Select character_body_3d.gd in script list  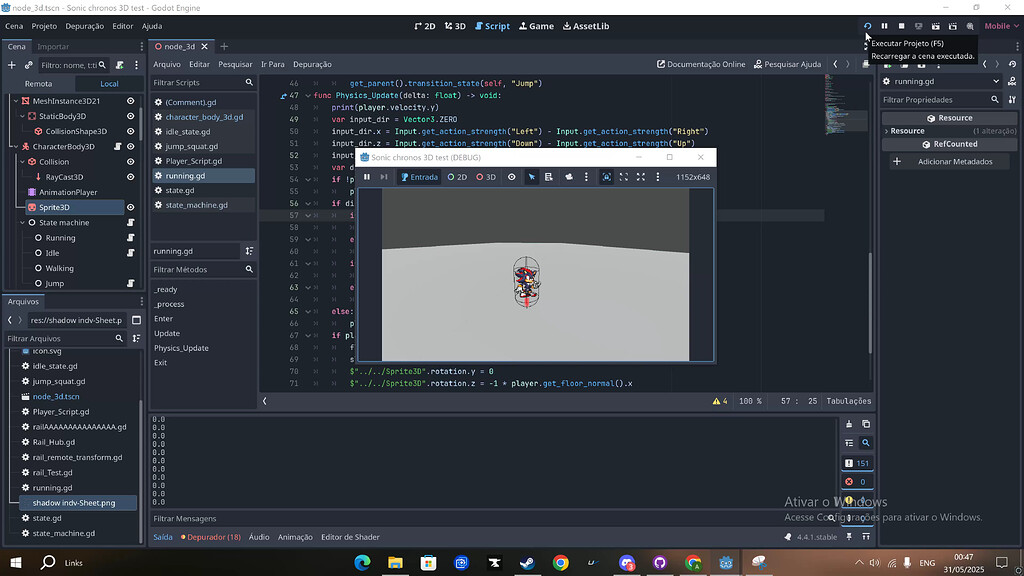(x=204, y=117)
